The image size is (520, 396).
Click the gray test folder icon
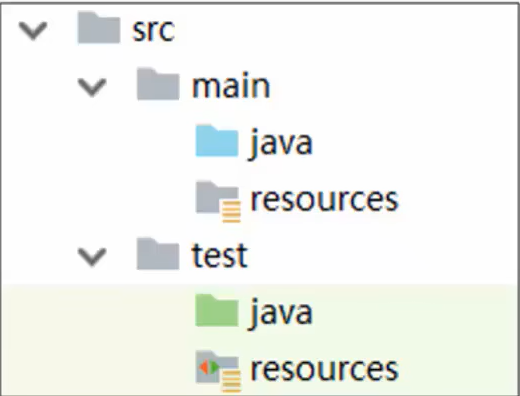click(x=158, y=254)
